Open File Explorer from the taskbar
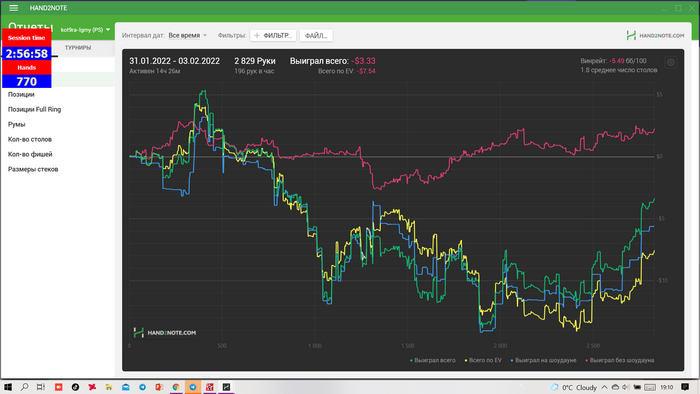 click(108, 387)
